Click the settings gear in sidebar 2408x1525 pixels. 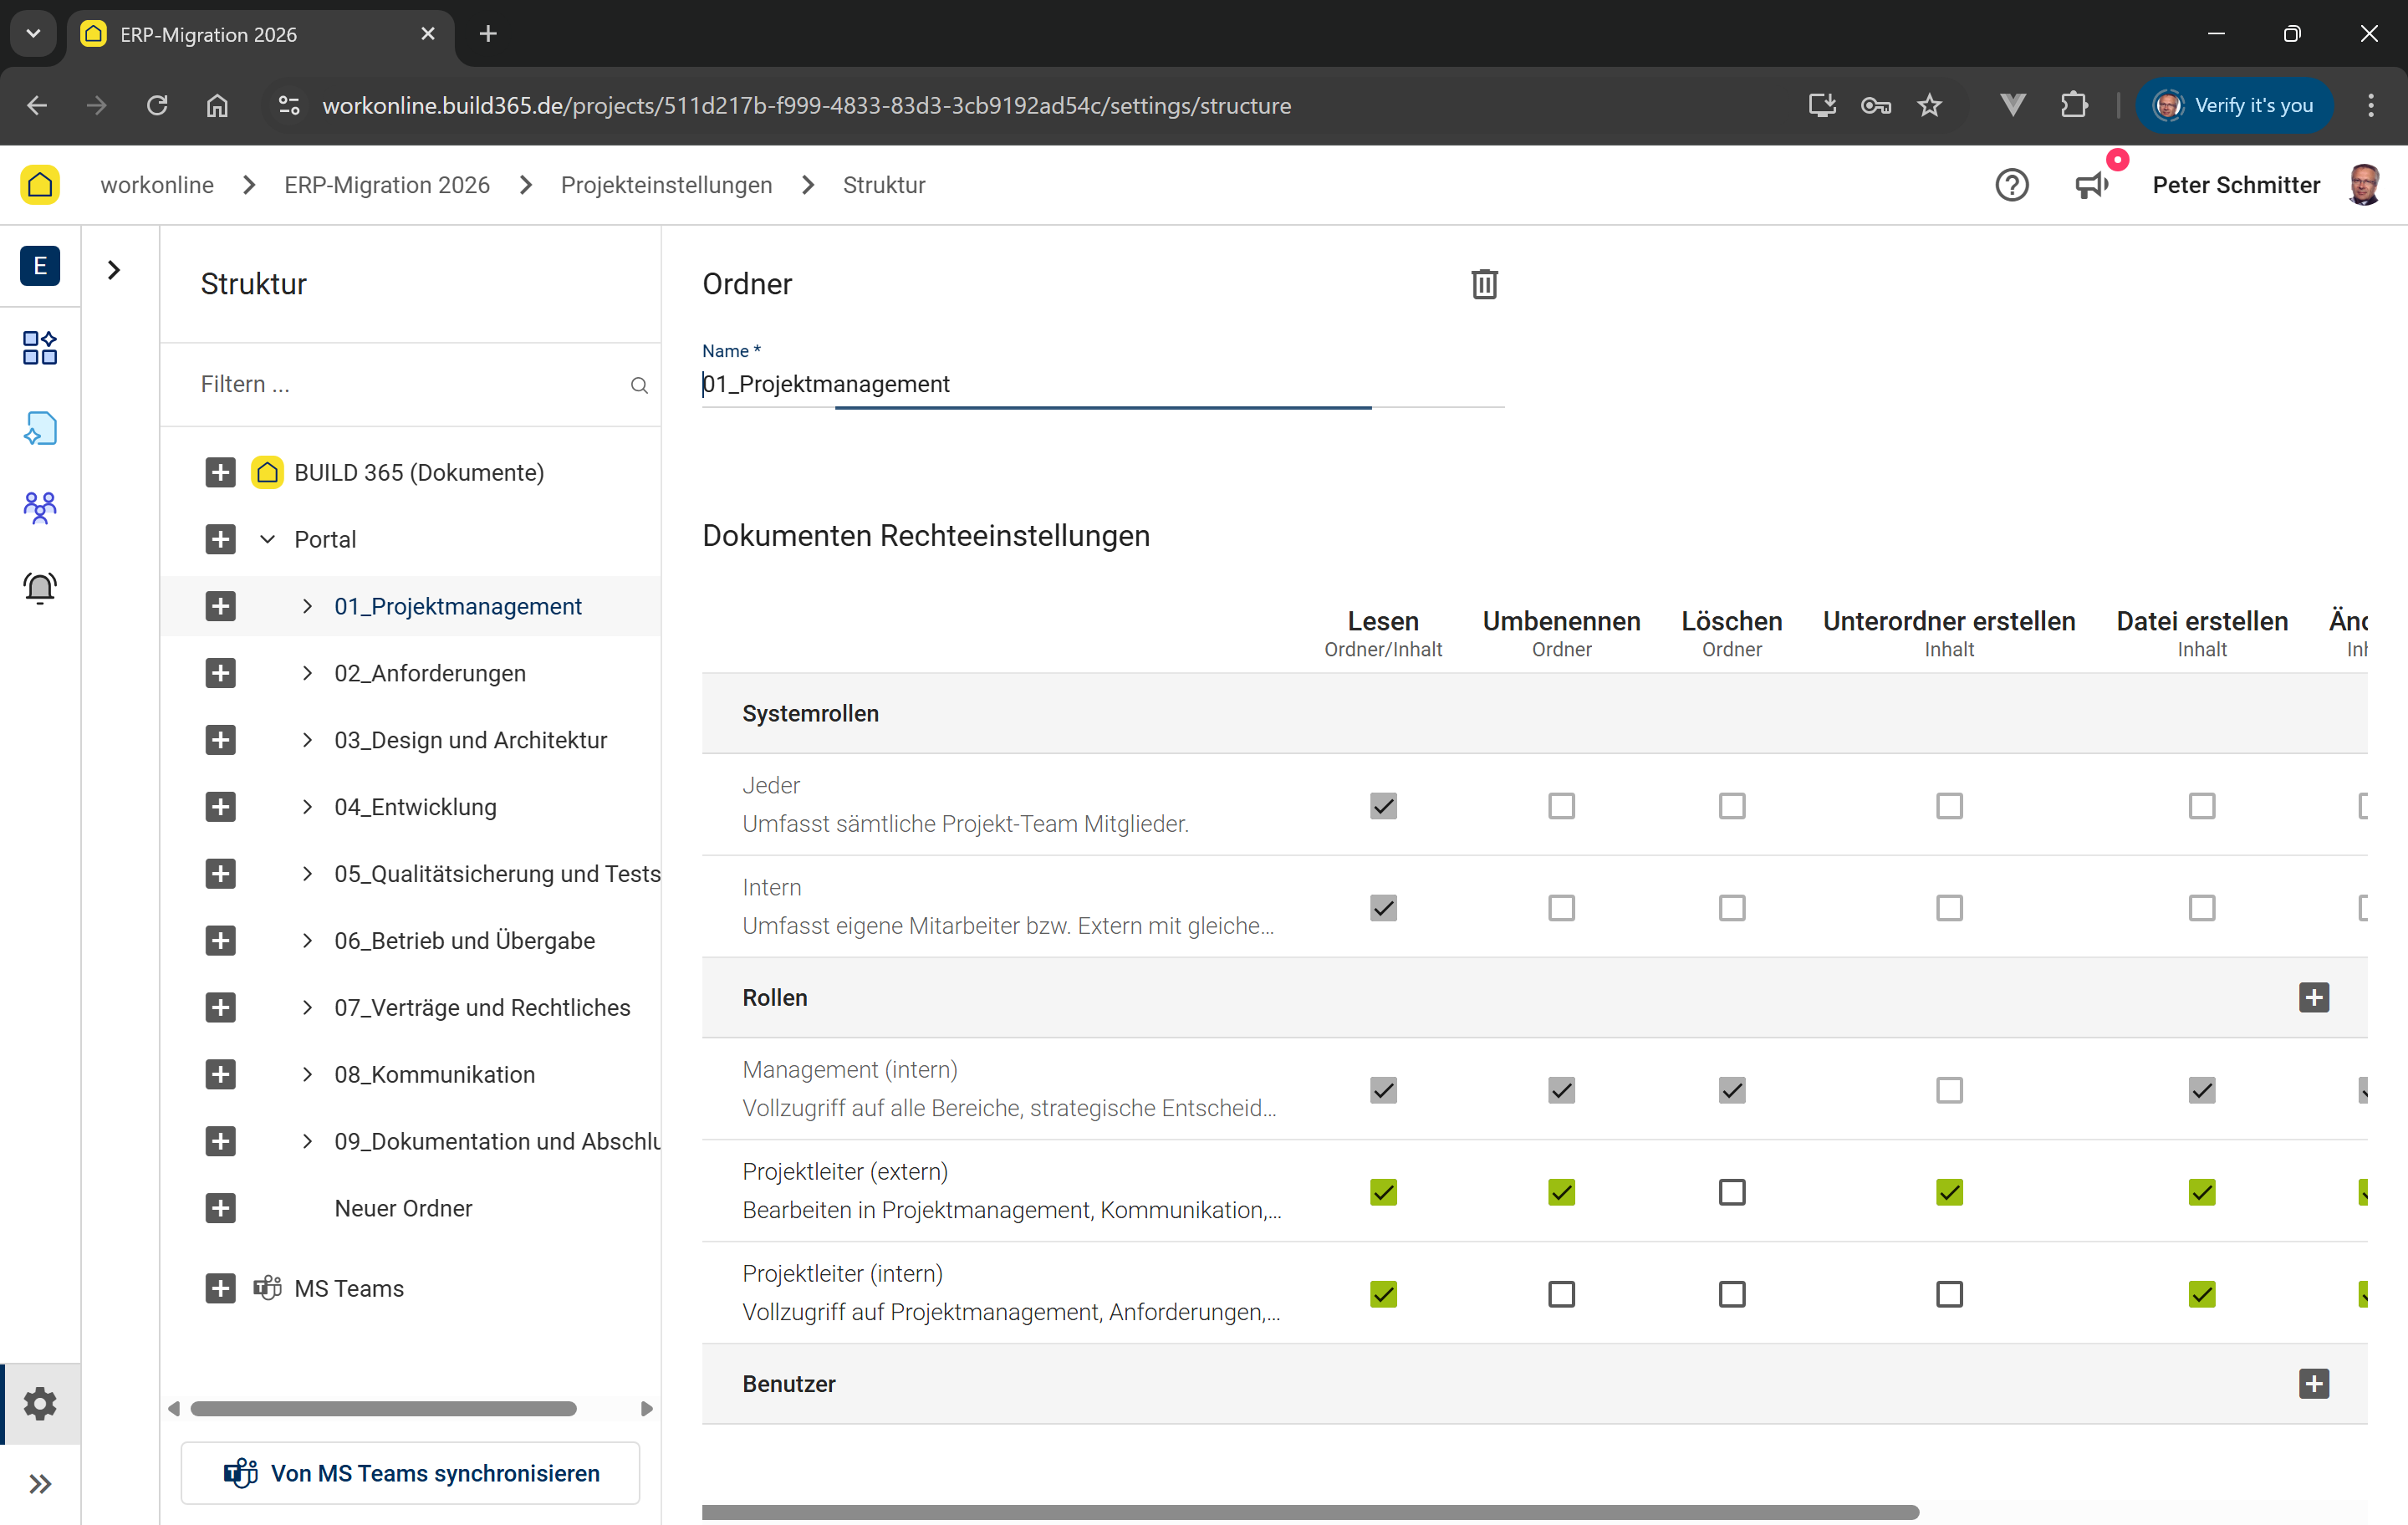click(40, 1403)
